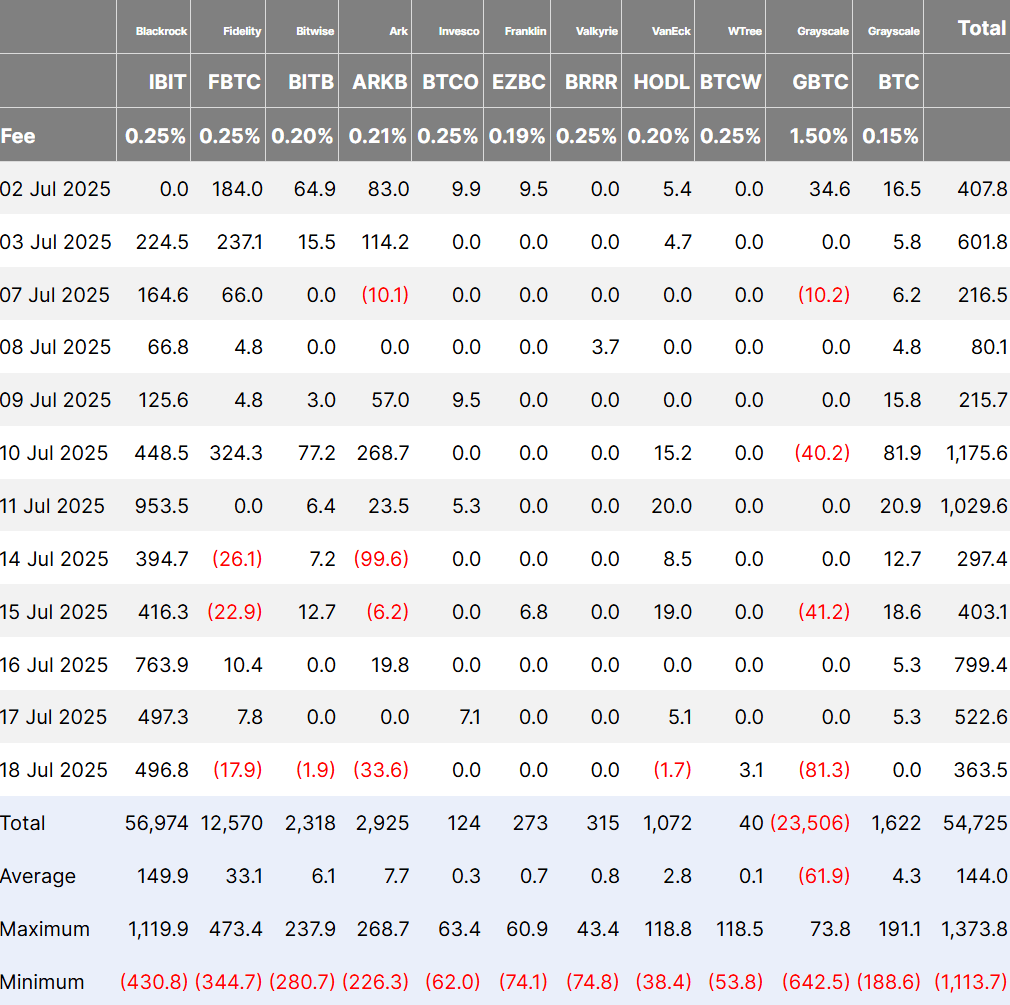Select the red (99.6) ARKB outflow value
This screenshot has height=1005, width=1010.
click(x=381, y=559)
